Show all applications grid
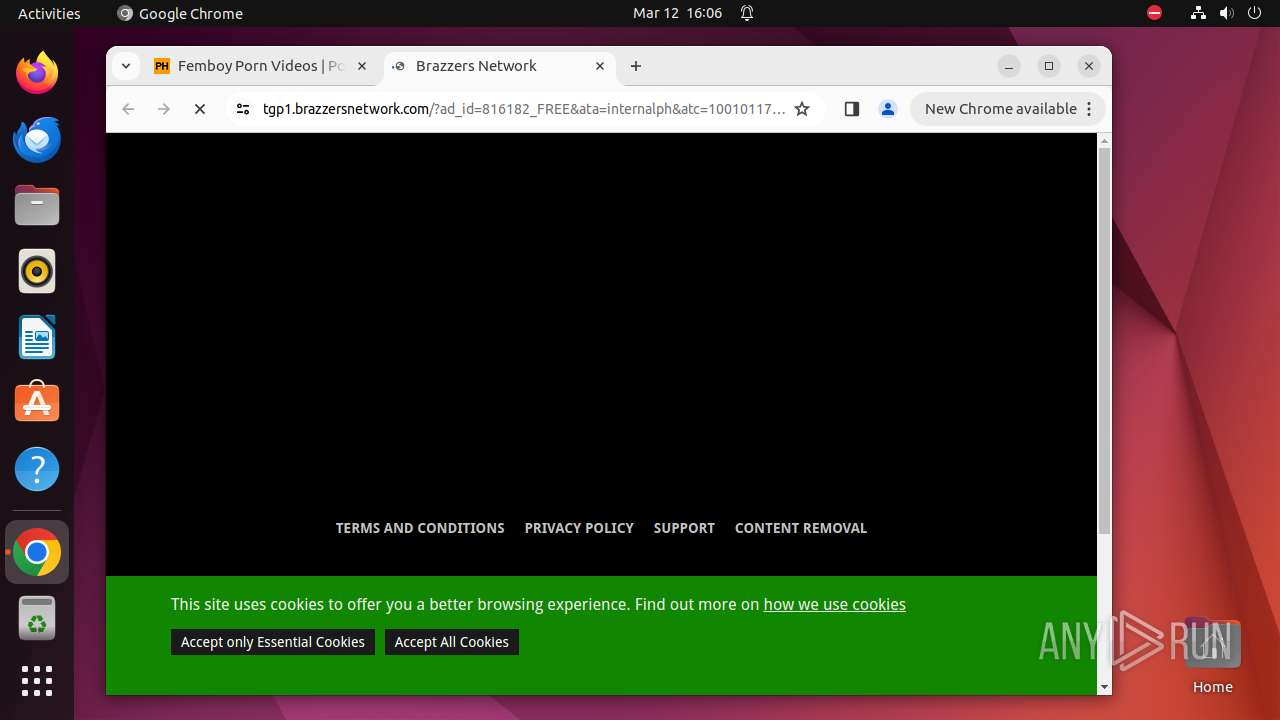 tap(37, 681)
